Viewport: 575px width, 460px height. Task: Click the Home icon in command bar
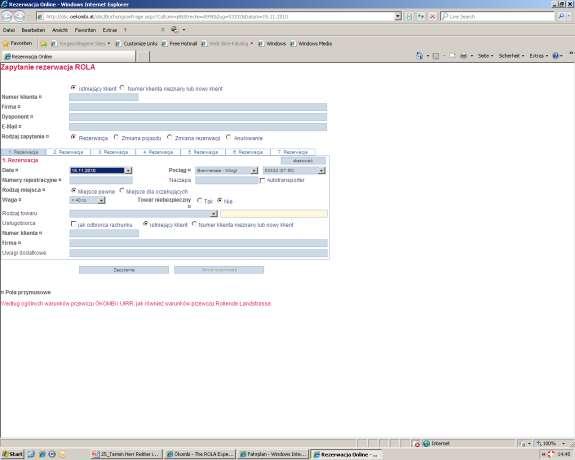(420, 56)
